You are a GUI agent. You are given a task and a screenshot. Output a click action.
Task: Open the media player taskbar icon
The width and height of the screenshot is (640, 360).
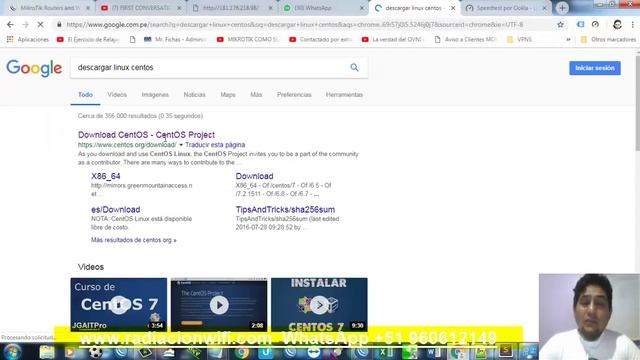(70, 352)
